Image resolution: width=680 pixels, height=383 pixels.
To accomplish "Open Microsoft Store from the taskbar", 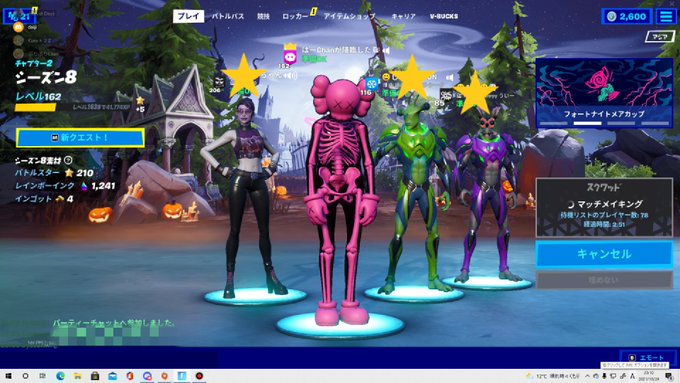I will [x=95, y=376].
